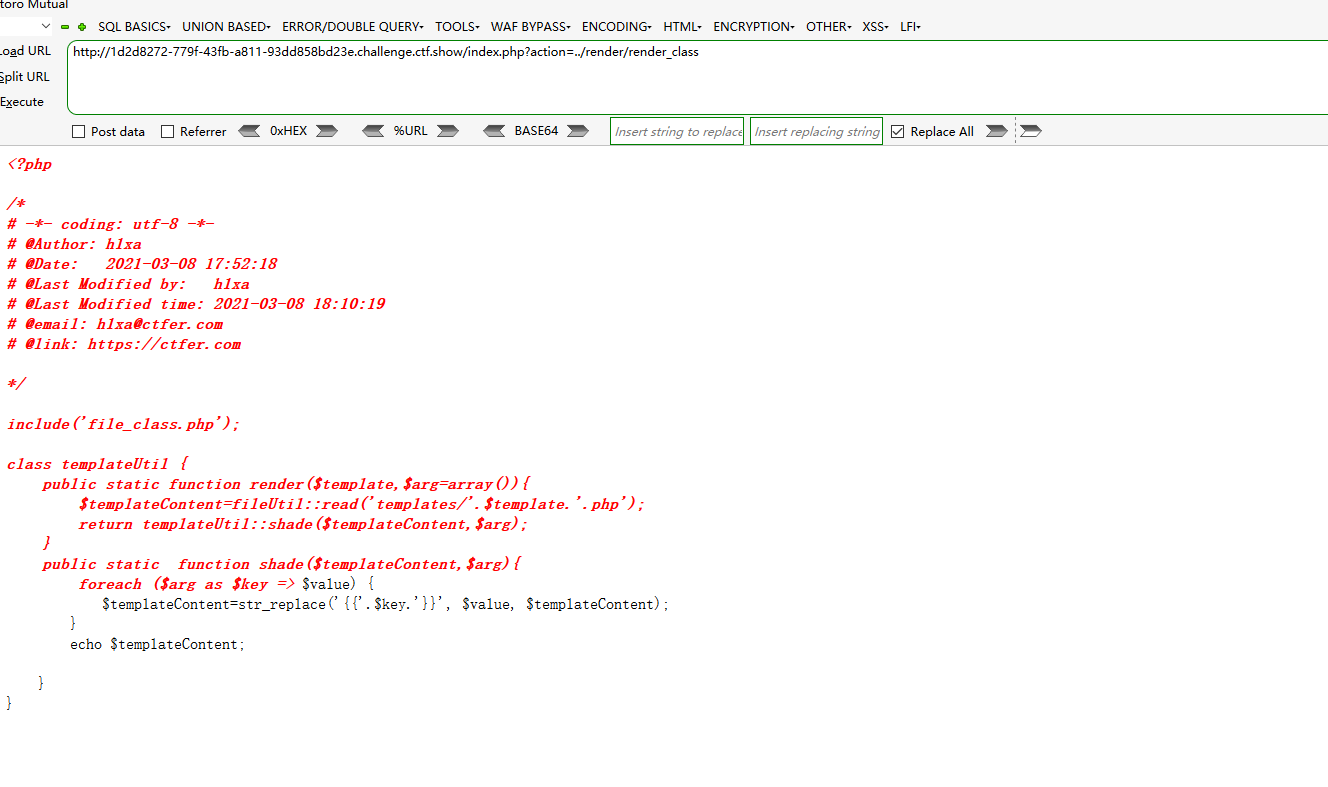Focus the Insert string to replace field
1328x787 pixels.
(677, 130)
